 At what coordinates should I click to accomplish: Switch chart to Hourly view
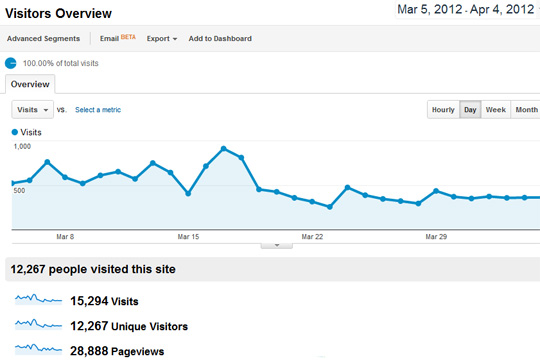(x=443, y=110)
